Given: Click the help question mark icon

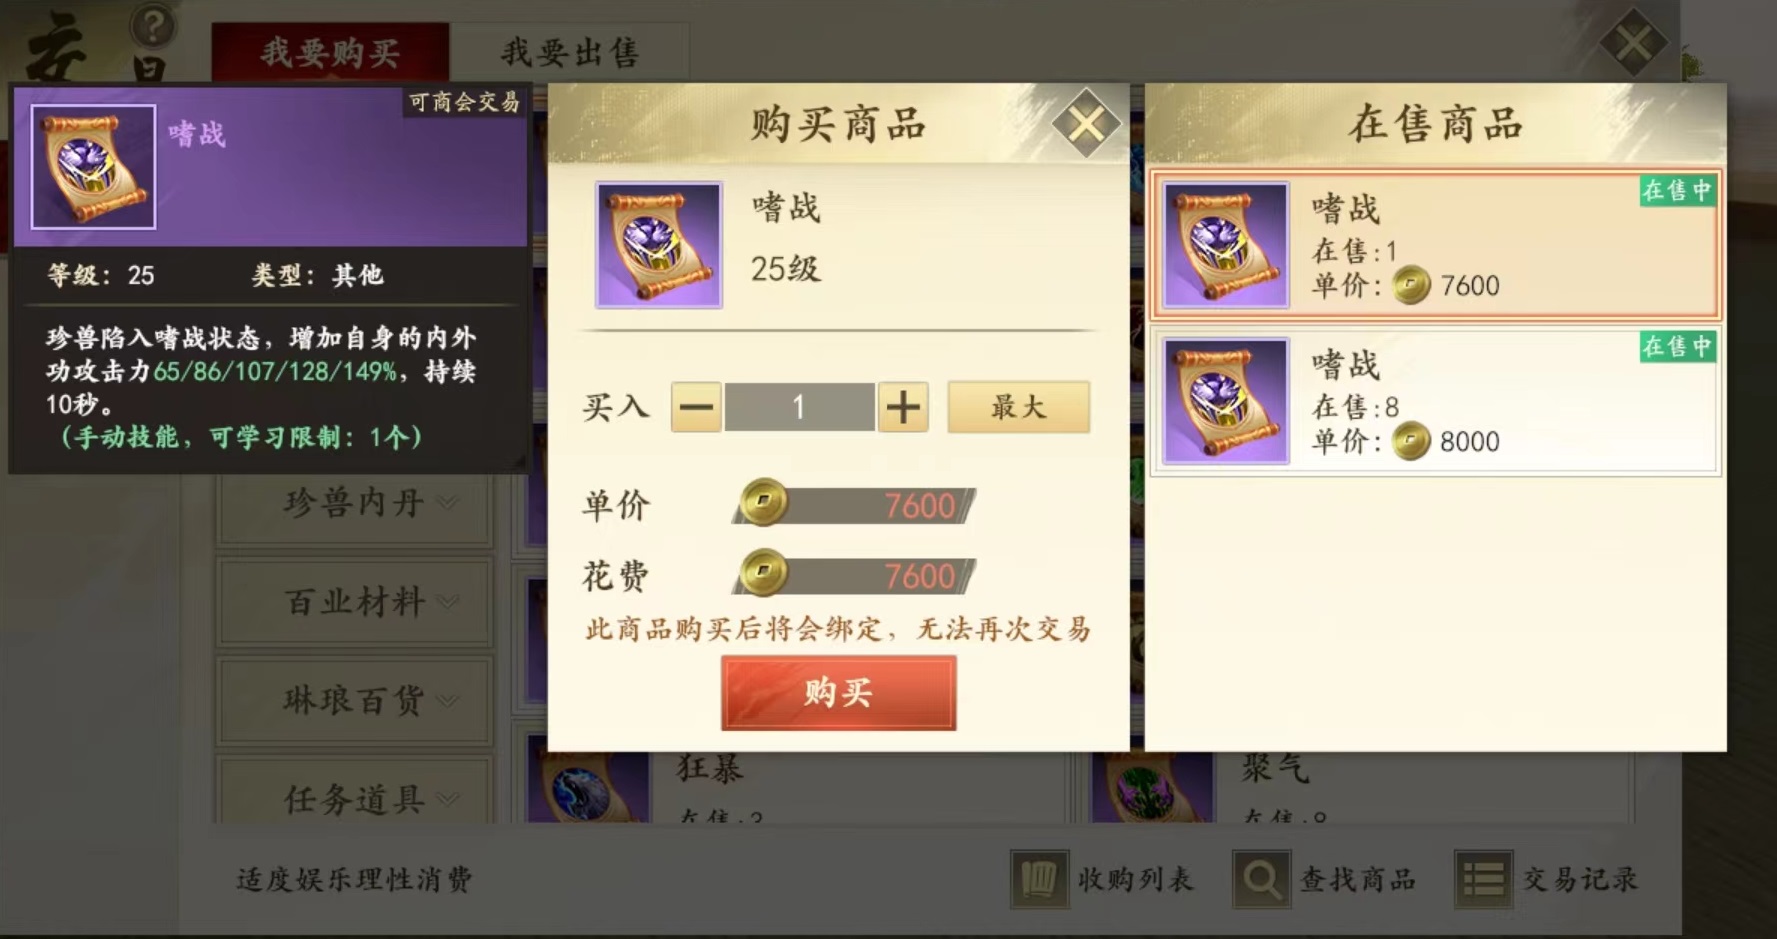Looking at the screenshot, I should pos(153,26).
